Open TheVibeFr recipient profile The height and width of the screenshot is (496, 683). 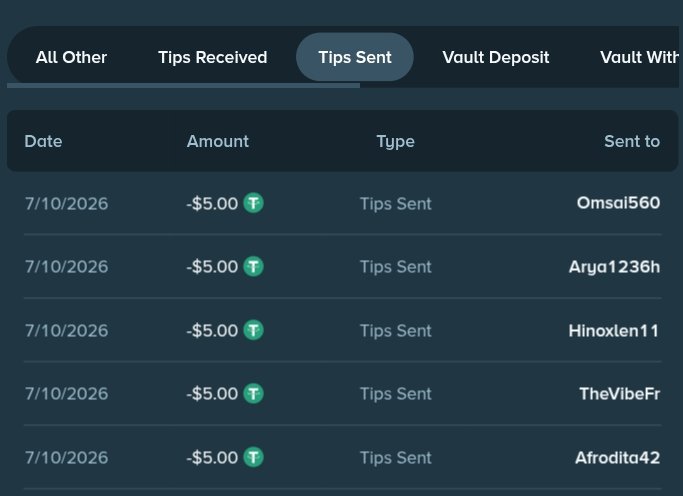click(619, 394)
